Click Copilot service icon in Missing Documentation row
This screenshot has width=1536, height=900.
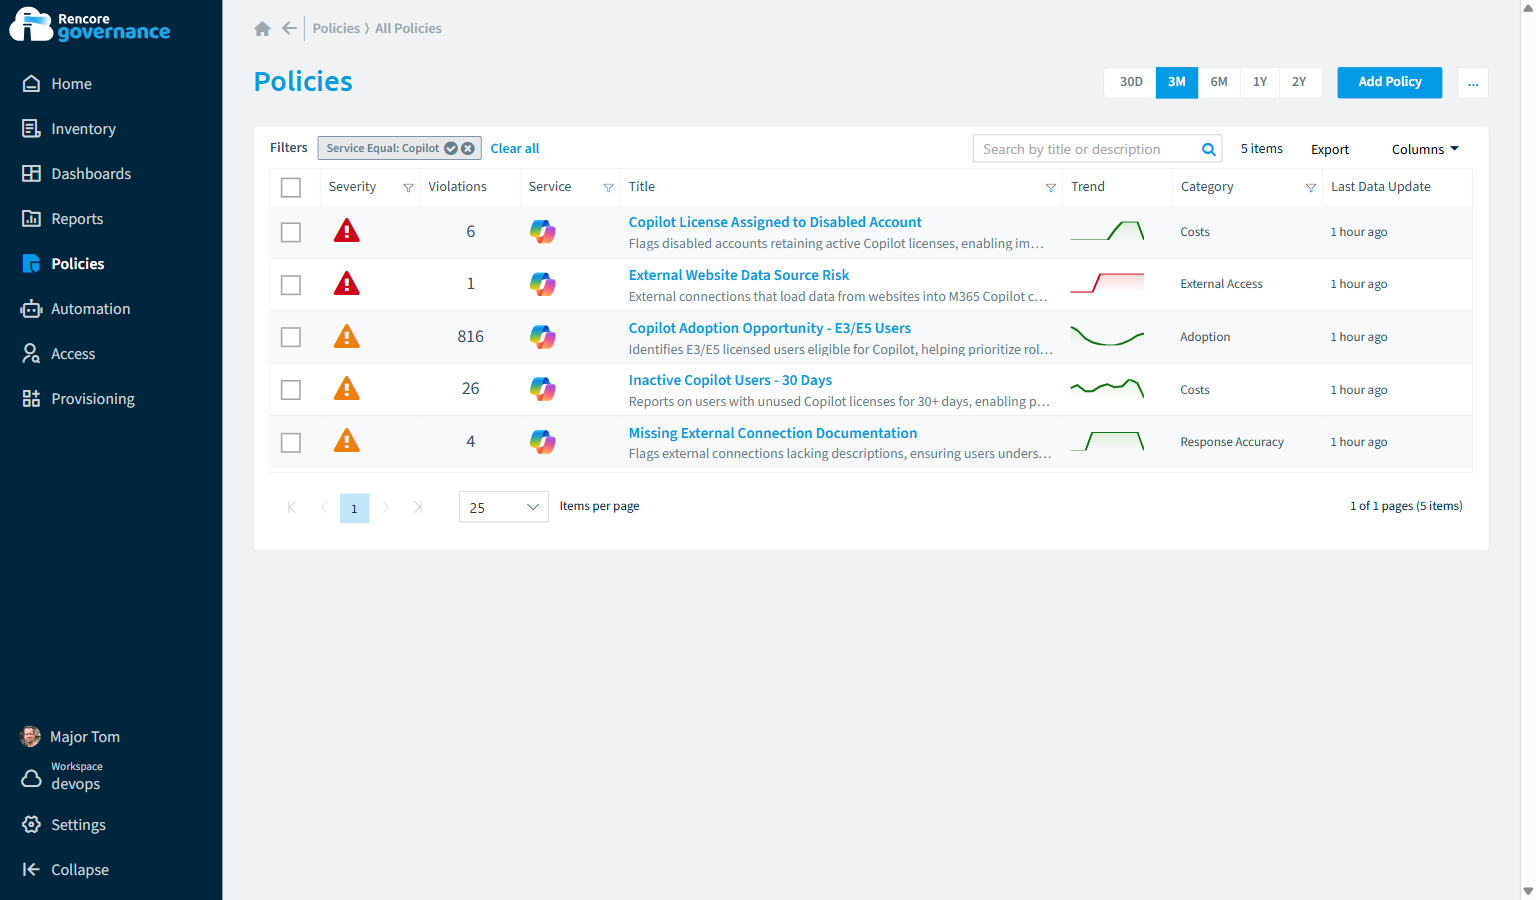pyautogui.click(x=543, y=442)
